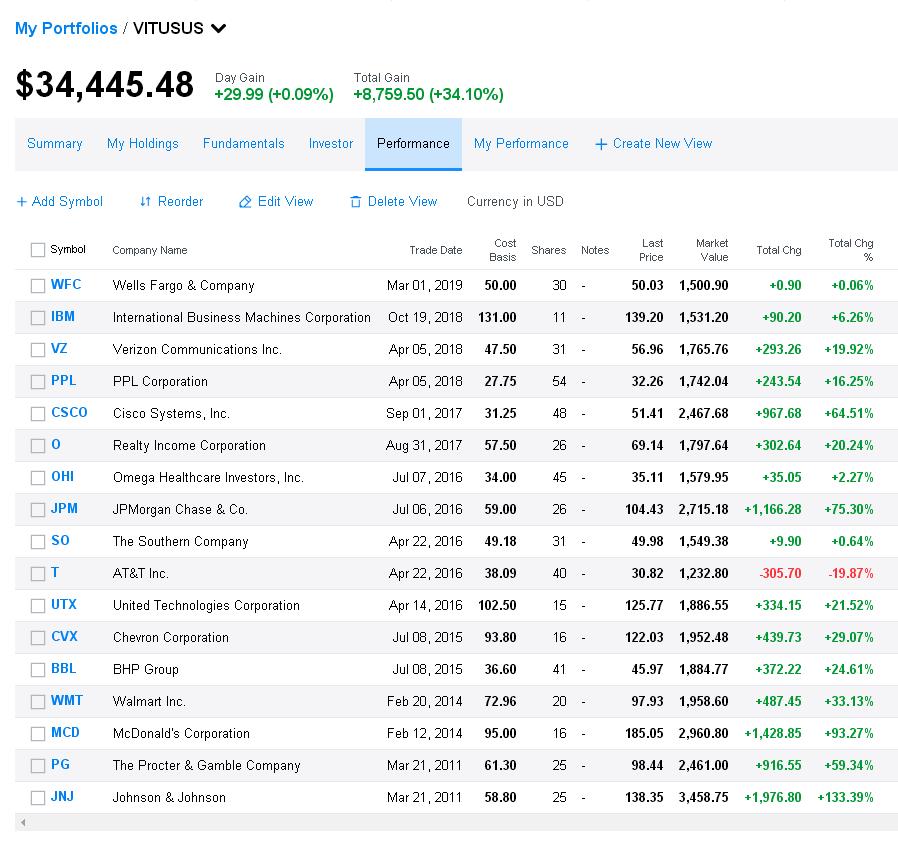Open the My Performance tab
The image size is (898, 849).
point(521,144)
